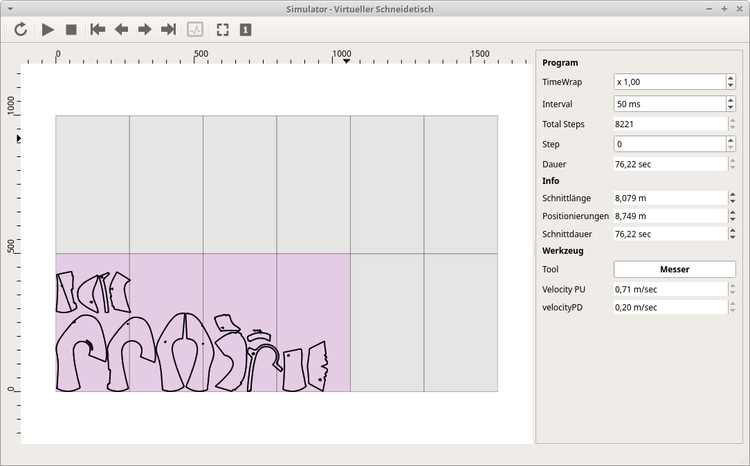The height and width of the screenshot is (466, 750).
Task: Click the reload simulation icon
Action: (21, 30)
